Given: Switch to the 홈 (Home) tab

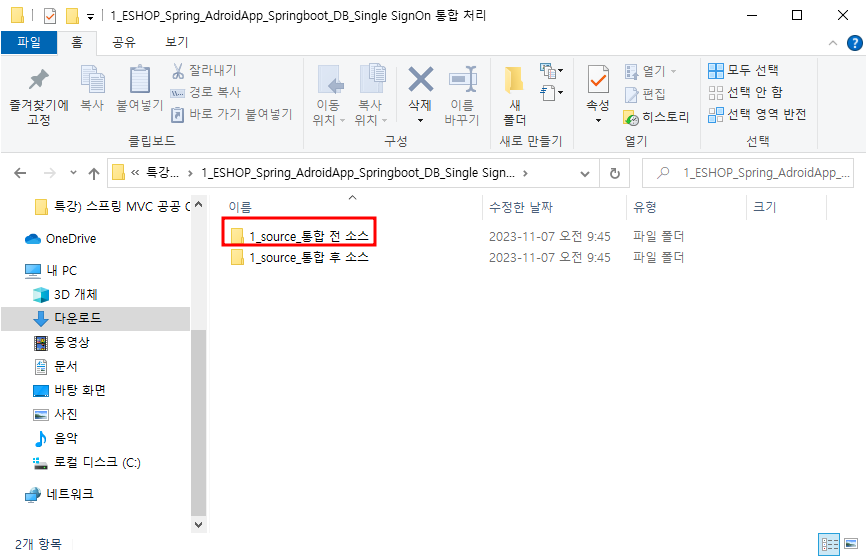Looking at the screenshot, I should [77, 43].
